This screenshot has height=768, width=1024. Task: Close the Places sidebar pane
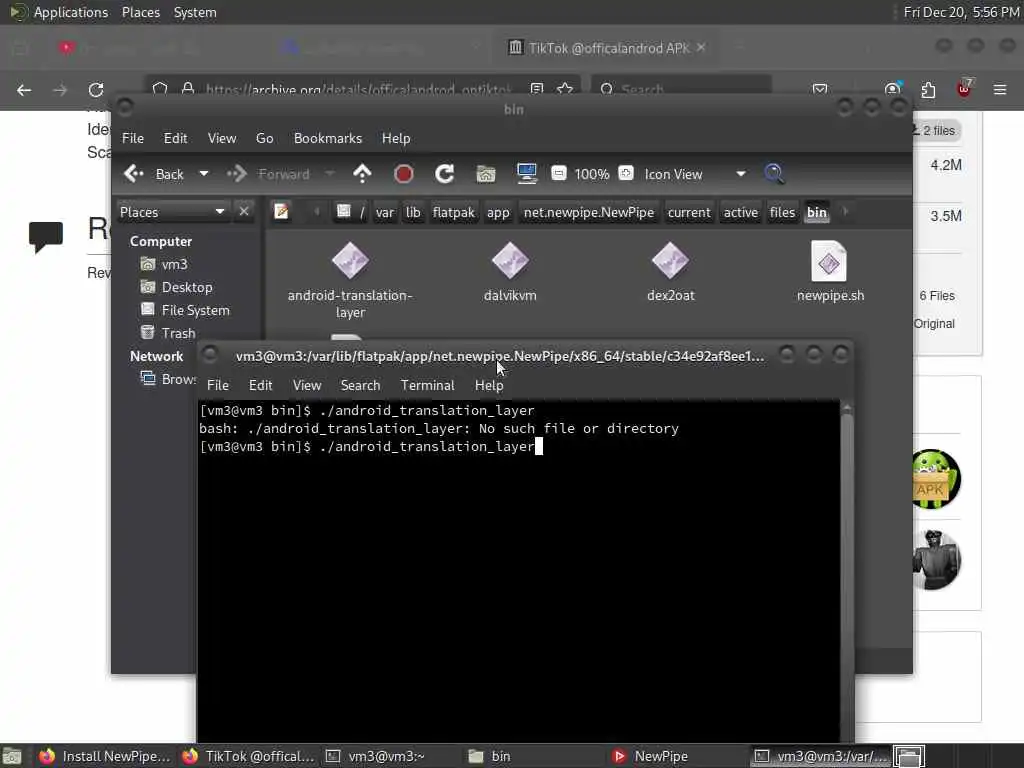244,211
